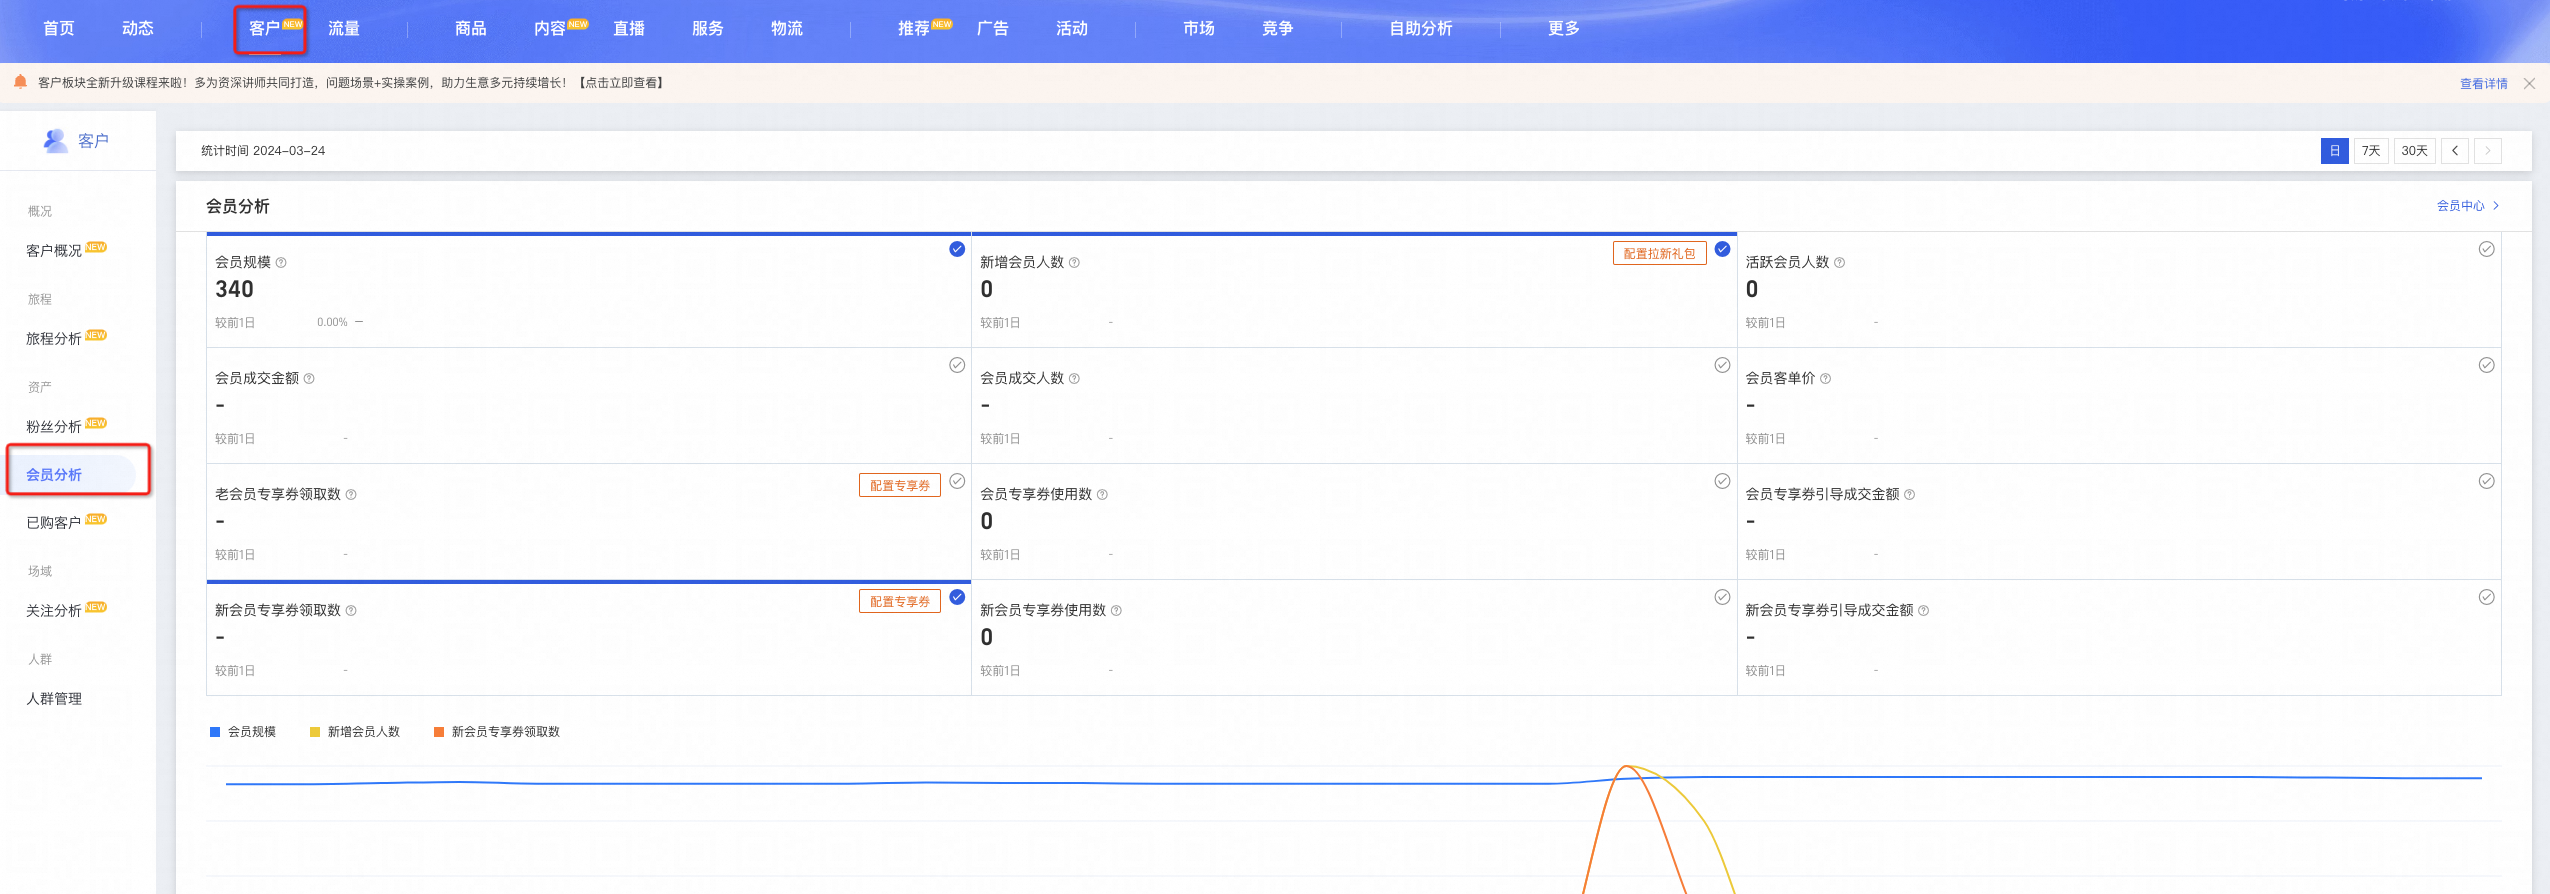The height and width of the screenshot is (894, 2550).
Task: Click the 查看详情 link in the banner
Action: [x=2484, y=84]
